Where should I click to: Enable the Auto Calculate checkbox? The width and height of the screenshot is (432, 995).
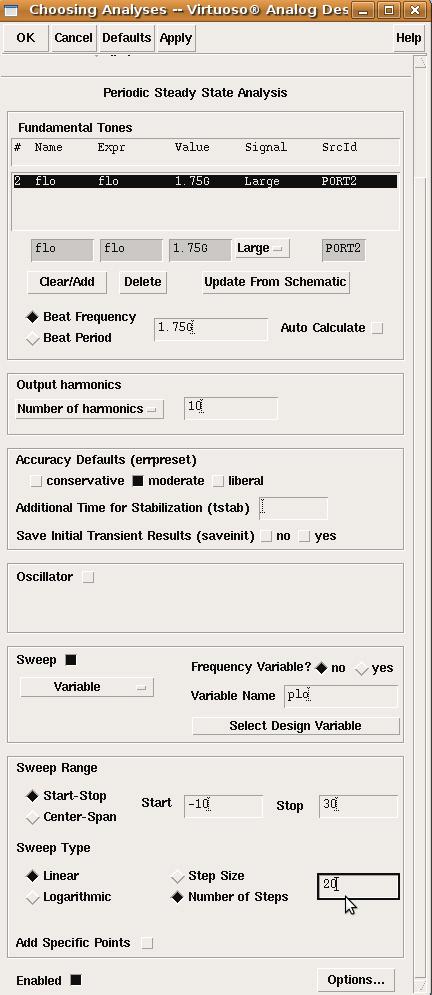377,328
